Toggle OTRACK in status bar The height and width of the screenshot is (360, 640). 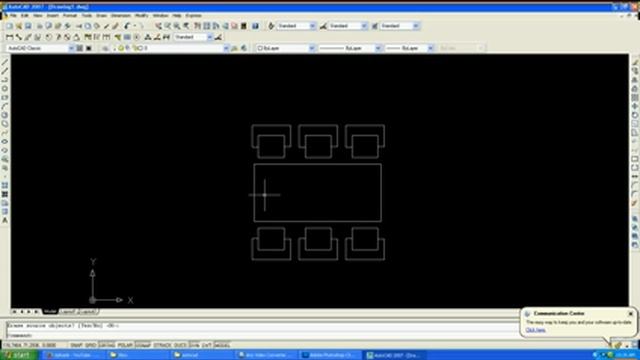162,345
